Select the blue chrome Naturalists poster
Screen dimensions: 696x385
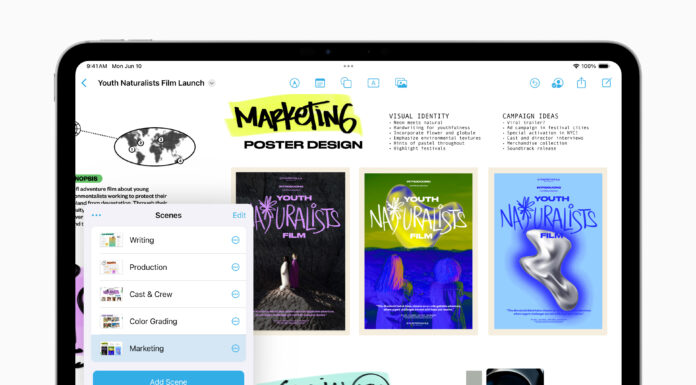tap(548, 251)
